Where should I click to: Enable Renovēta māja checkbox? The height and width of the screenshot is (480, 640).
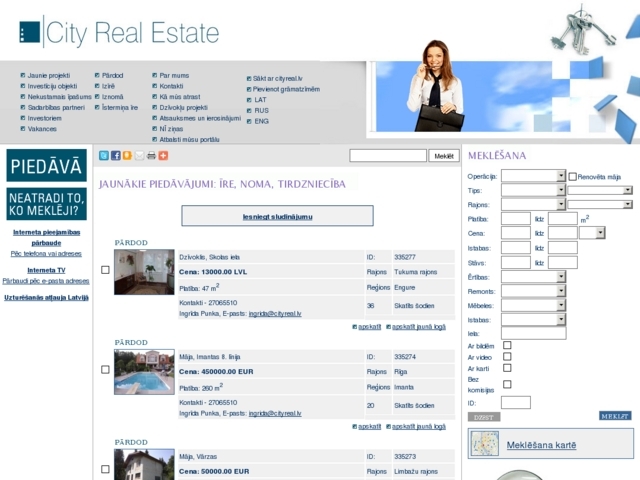click(x=573, y=177)
